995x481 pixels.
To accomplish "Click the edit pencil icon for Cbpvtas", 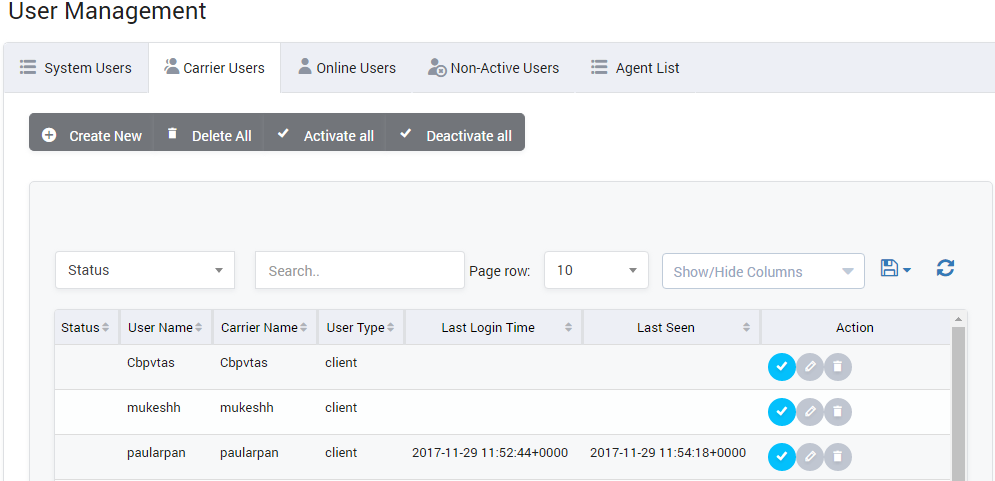I will [x=810, y=367].
